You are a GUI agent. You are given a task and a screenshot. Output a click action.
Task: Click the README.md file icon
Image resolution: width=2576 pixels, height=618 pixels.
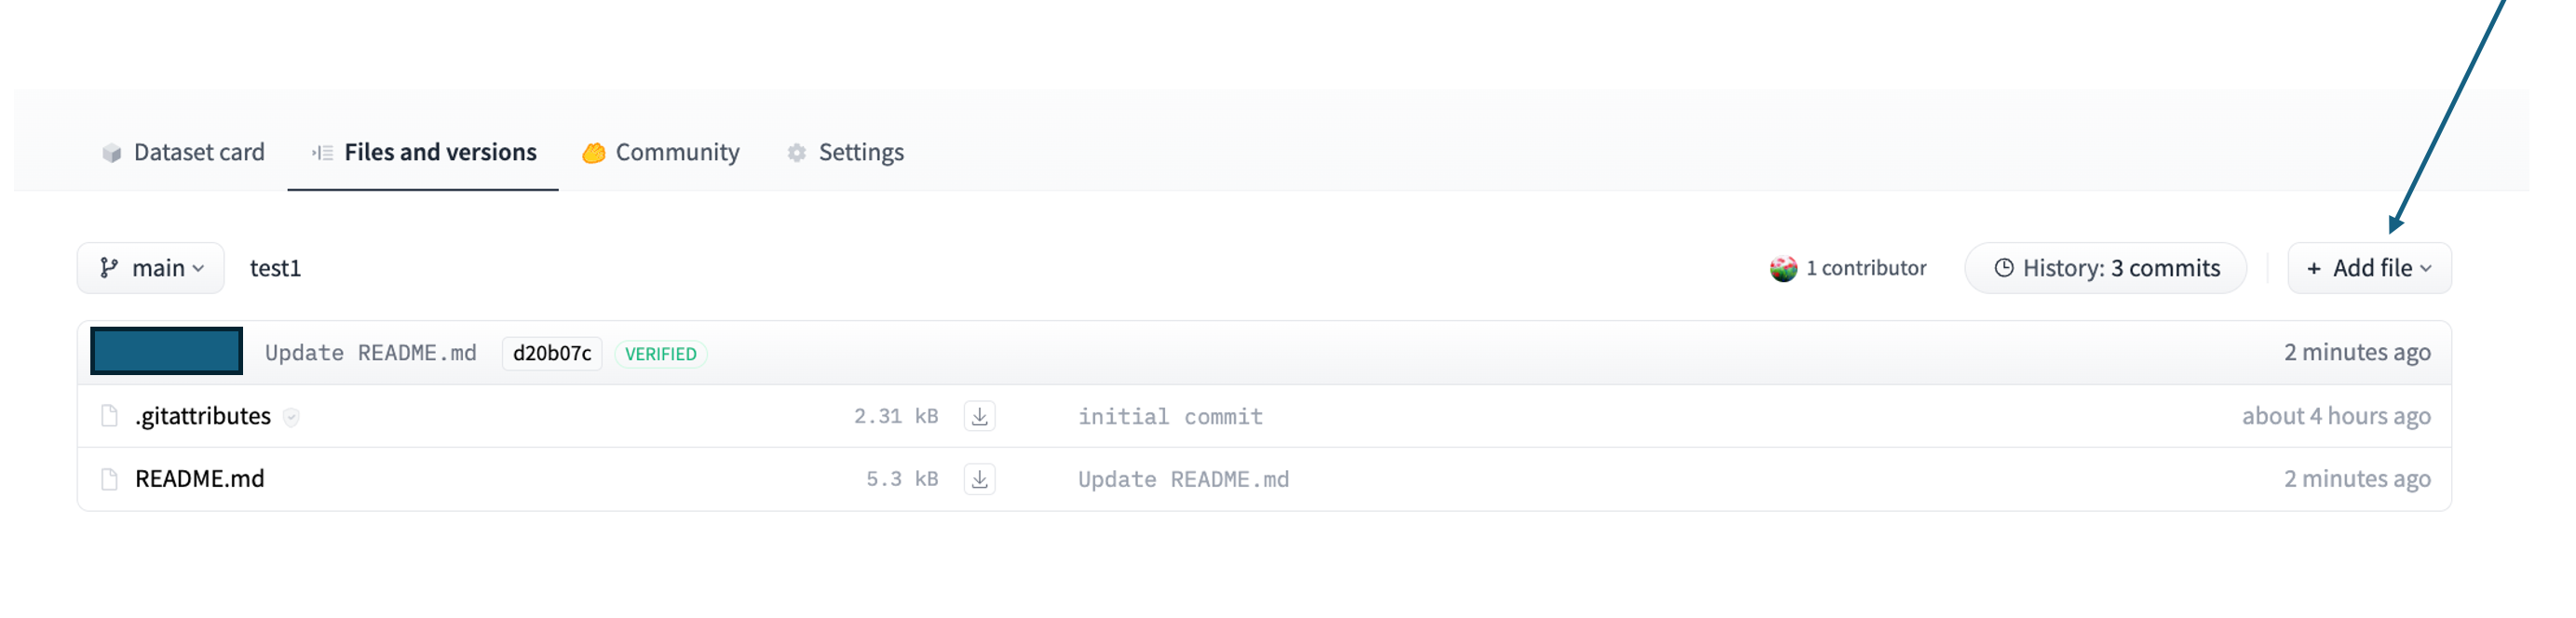110,479
